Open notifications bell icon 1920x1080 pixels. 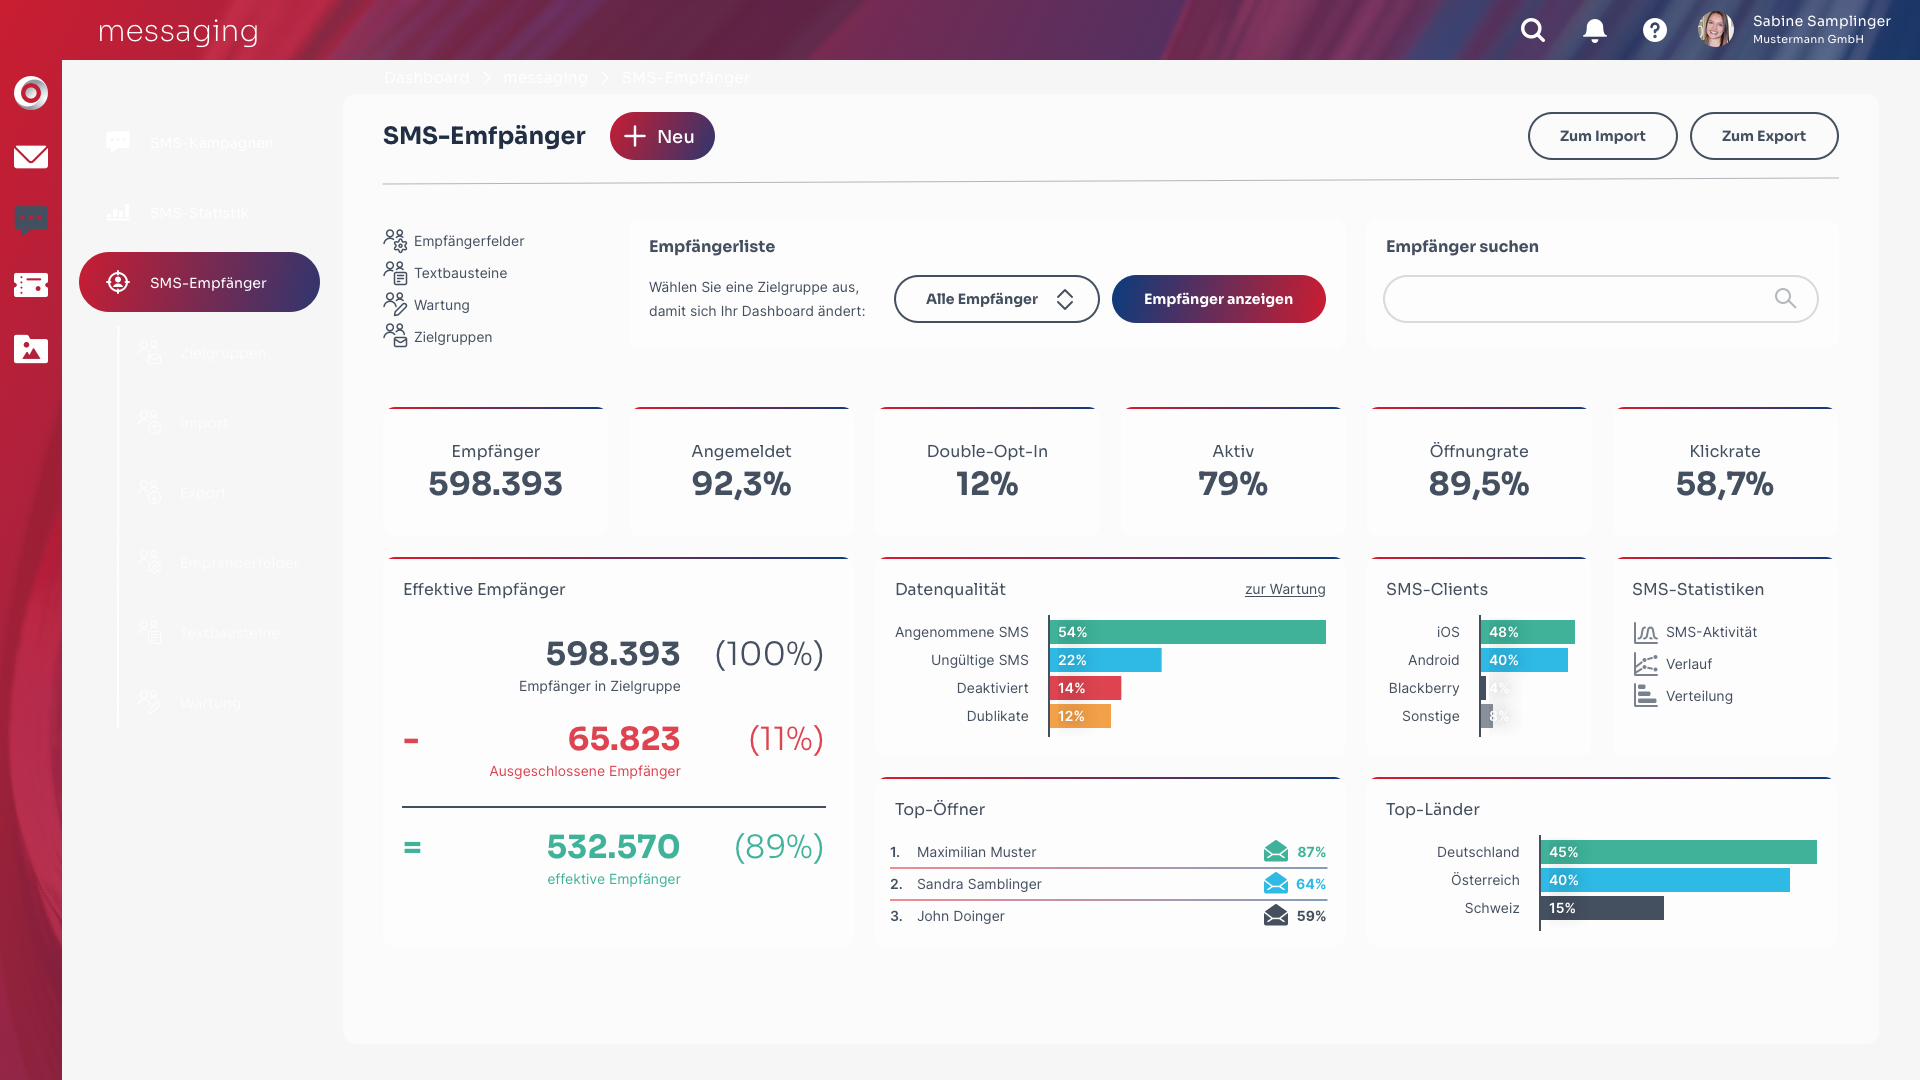tap(1595, 30)
